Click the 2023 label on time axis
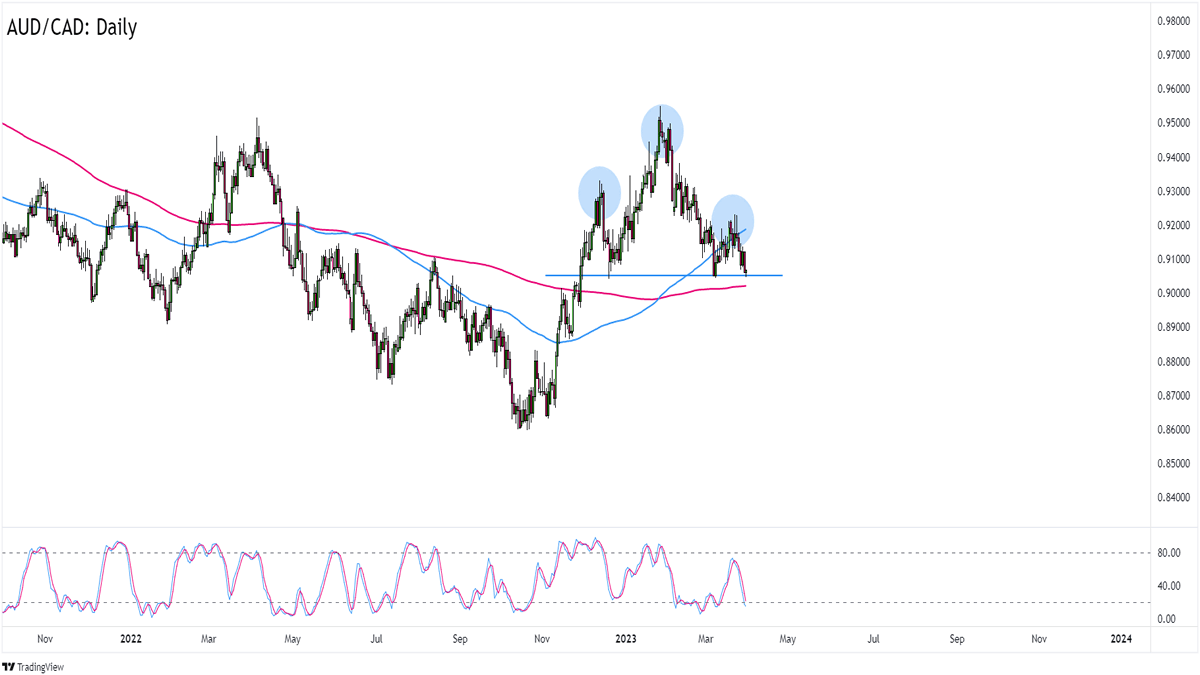The height and width of the screenshot is (675, 1200). pyautogui.click(x=628, y=638)
